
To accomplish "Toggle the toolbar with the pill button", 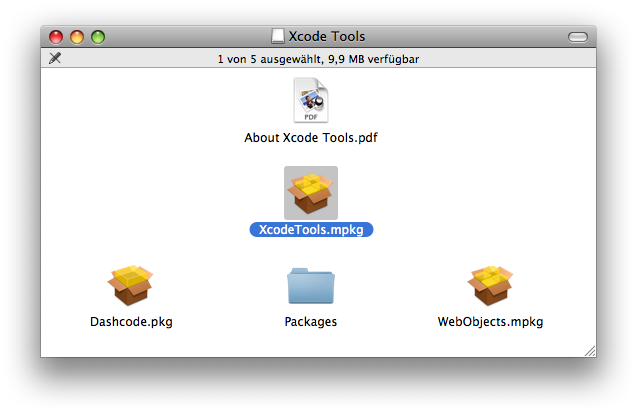I will coord(578,37).
